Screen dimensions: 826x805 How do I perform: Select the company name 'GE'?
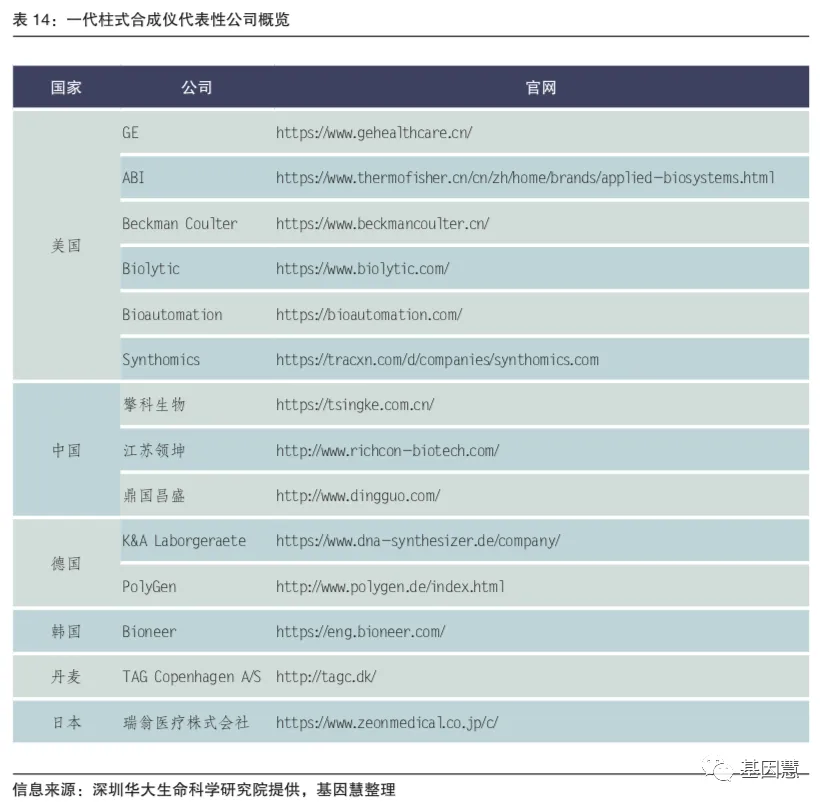point(131,133)
